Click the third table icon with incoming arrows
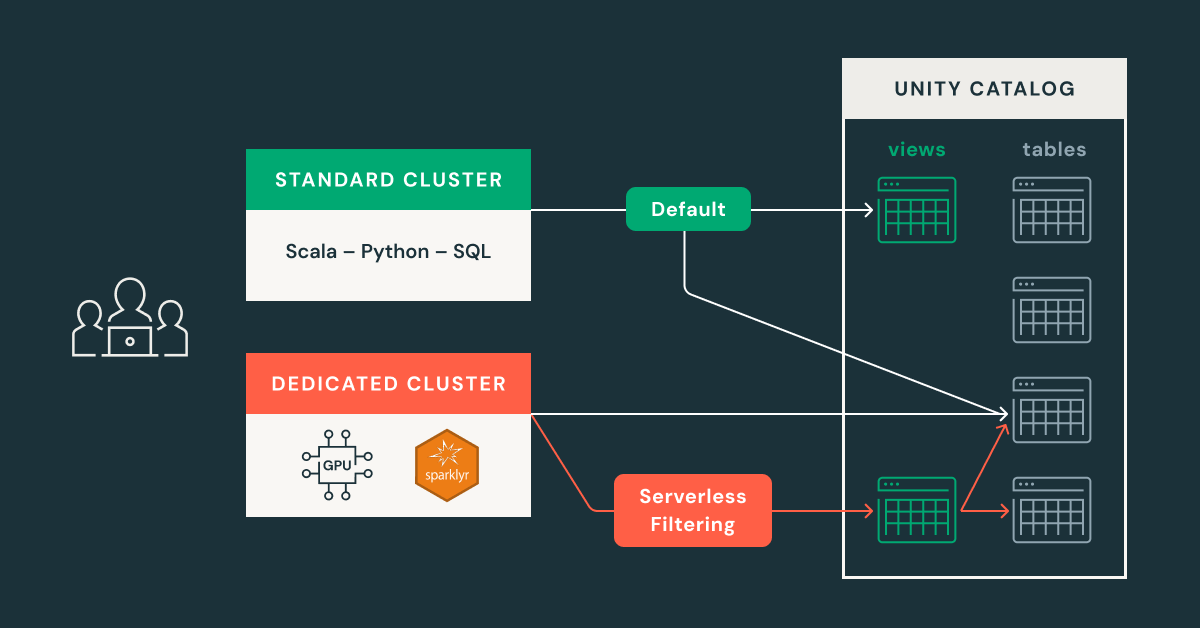This screenshot has width=1200, height=628. [1051, 410]
